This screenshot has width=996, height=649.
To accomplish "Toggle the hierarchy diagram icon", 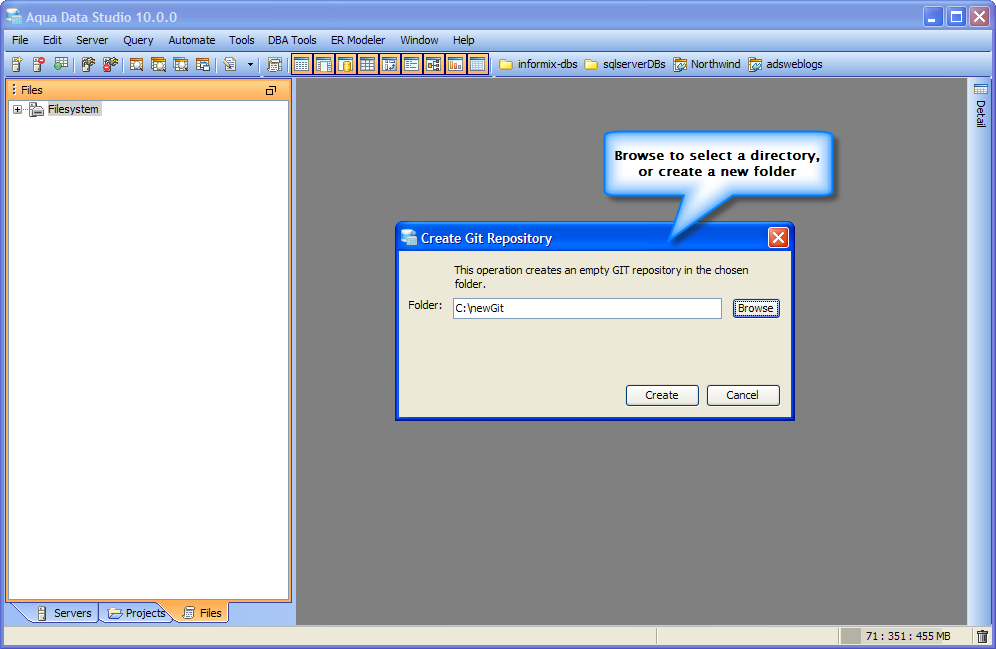I will (434, 64).
